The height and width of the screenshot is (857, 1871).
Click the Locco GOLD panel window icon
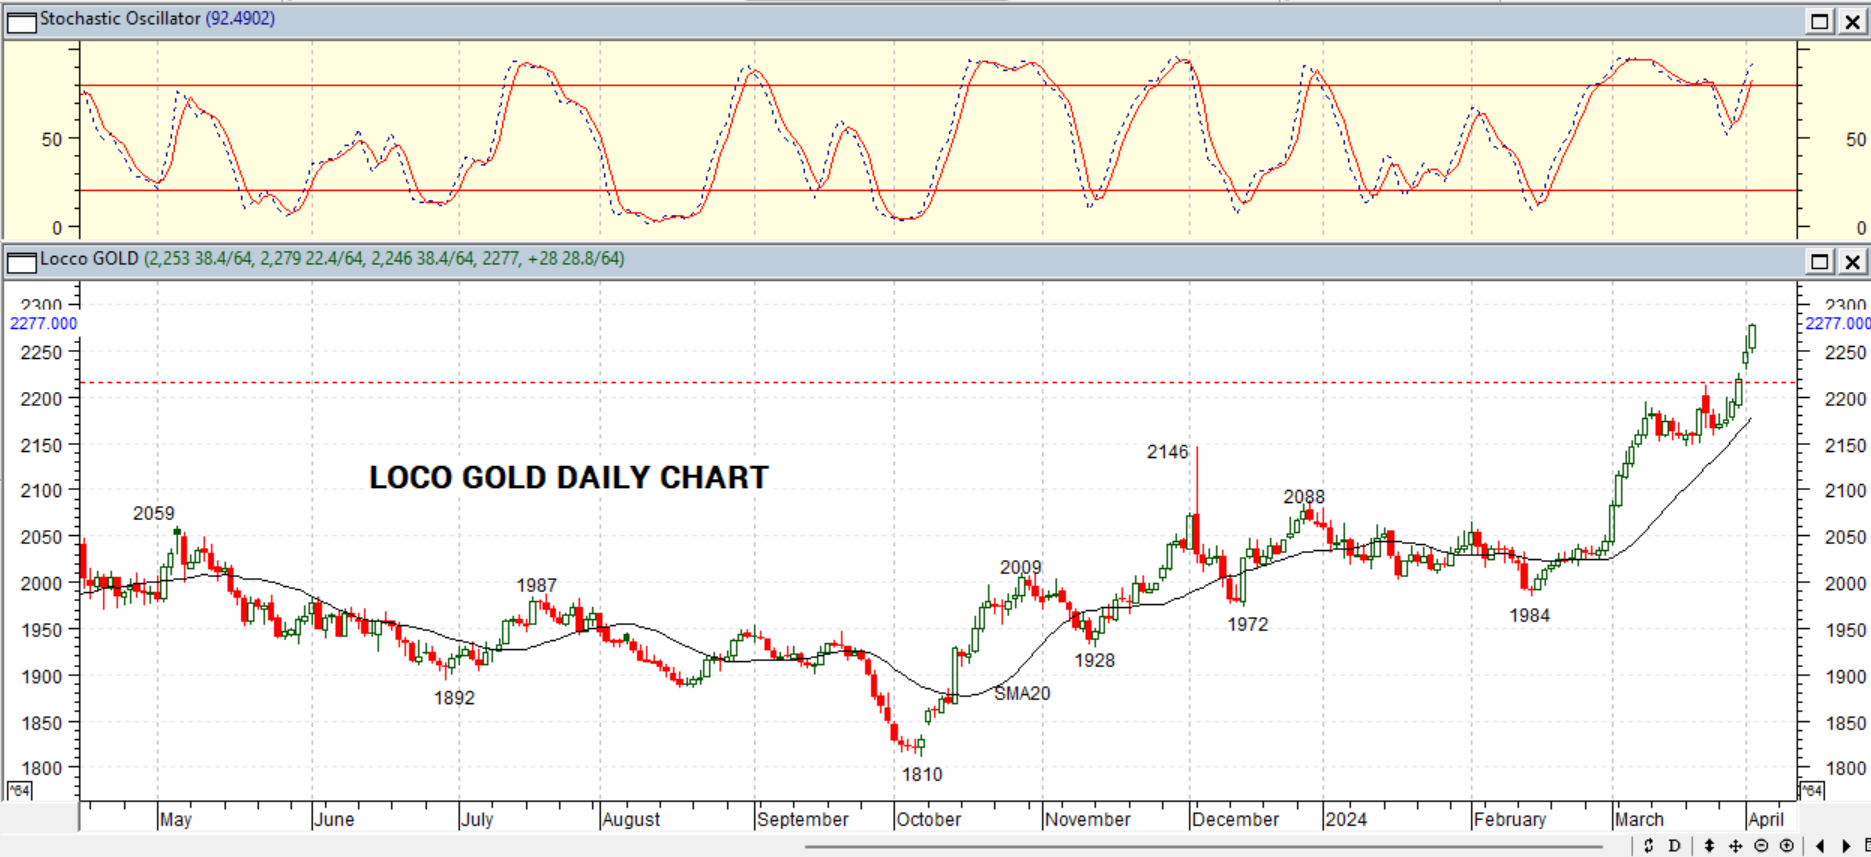point(21,262)
